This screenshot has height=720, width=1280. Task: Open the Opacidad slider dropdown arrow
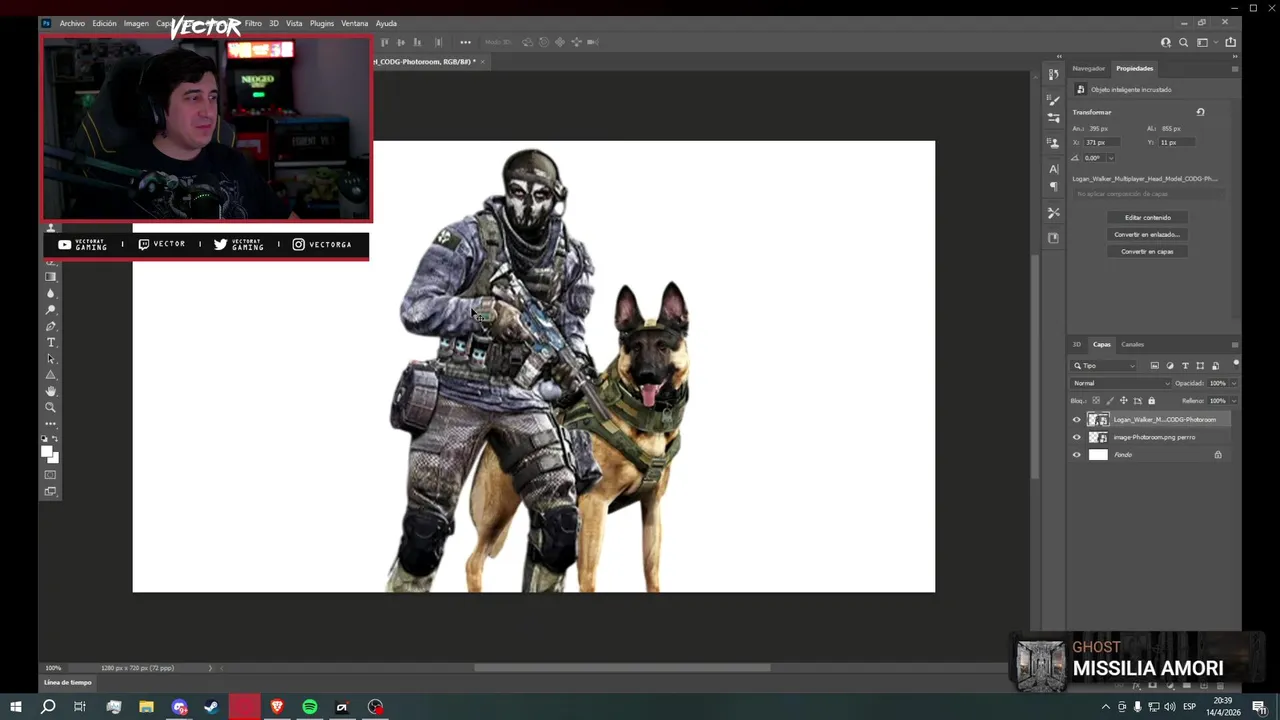[x=1233, y=383]
